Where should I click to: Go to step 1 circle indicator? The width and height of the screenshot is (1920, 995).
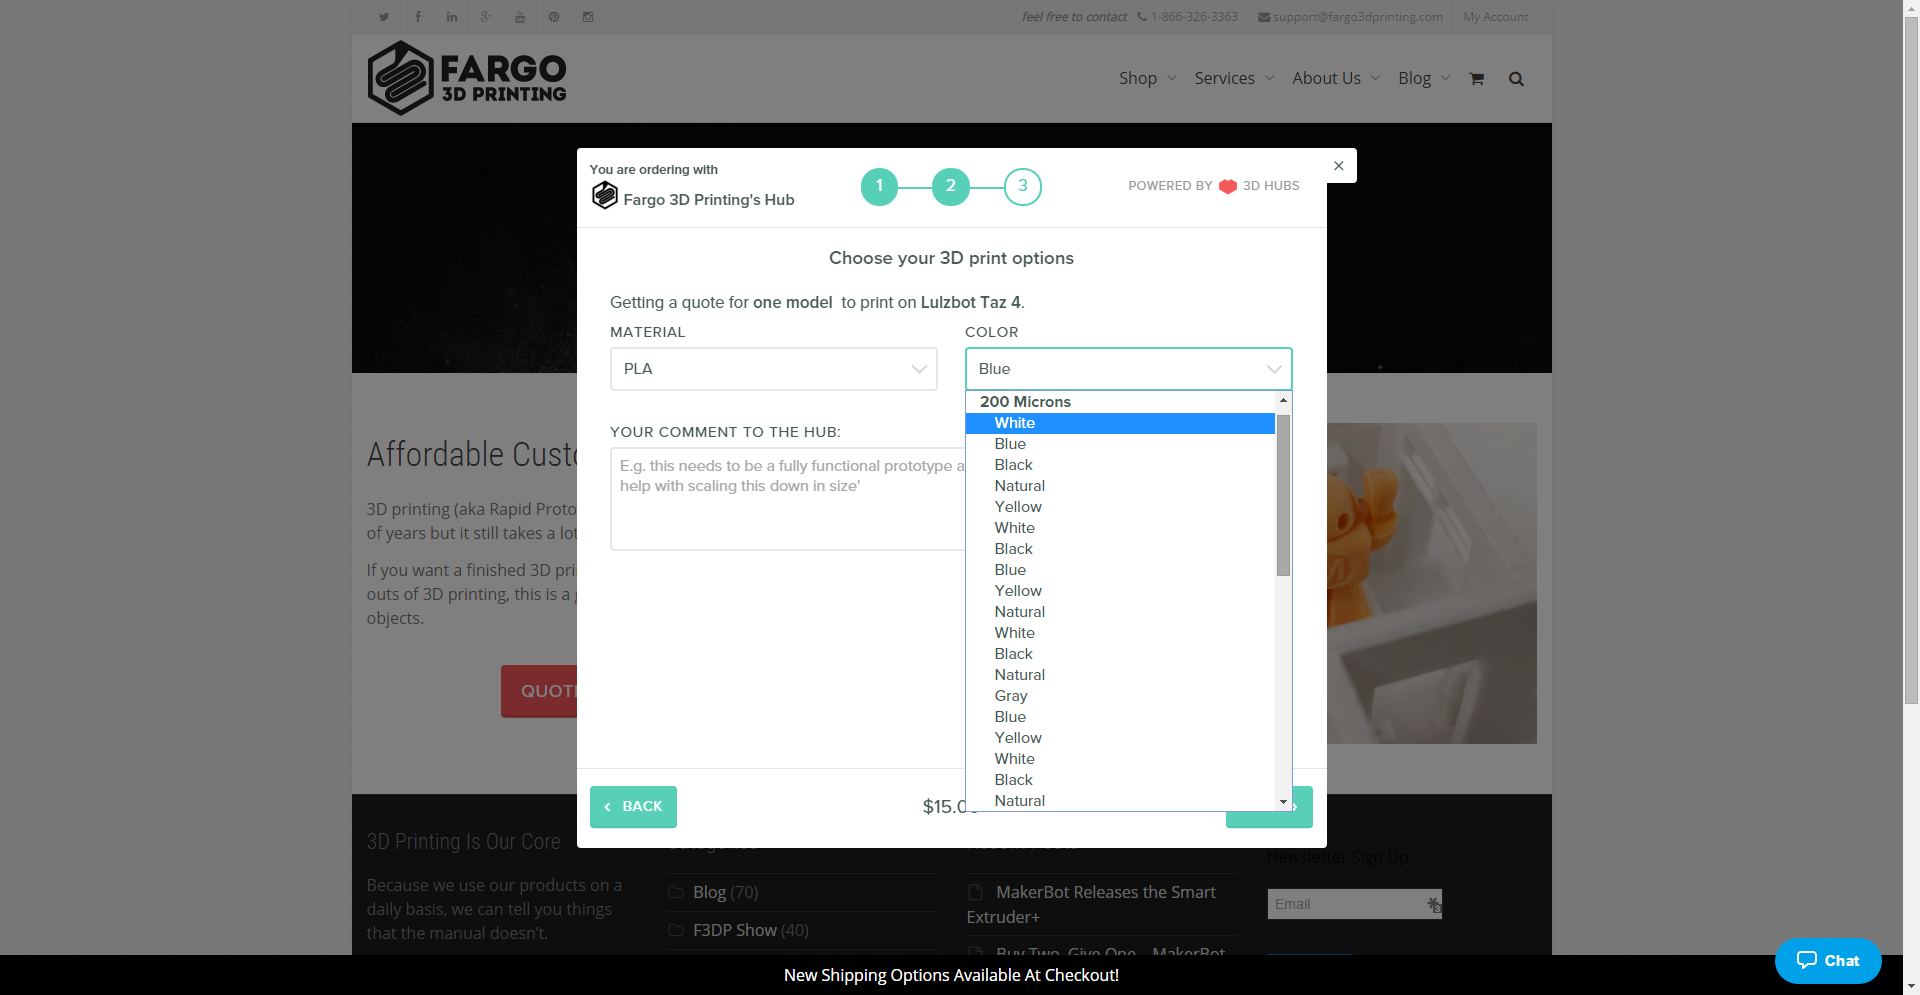click(x=879, y=186)
